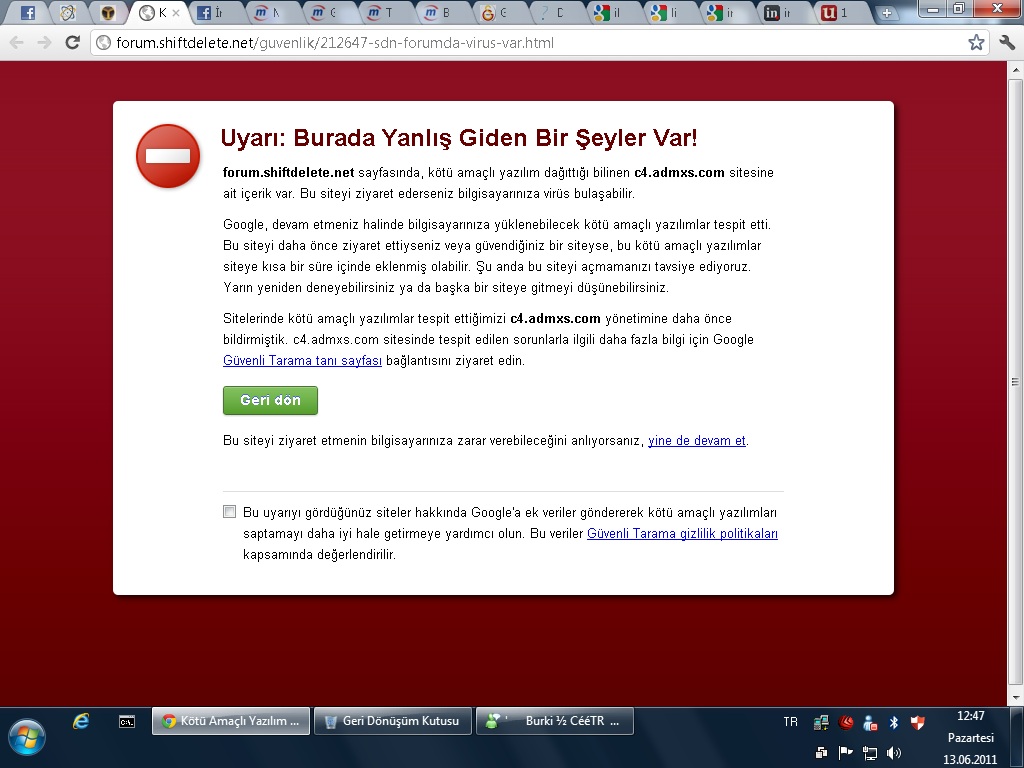
Task: Click the date 13.06.2011 in the taskbar
Action: (x=970, y=760)
